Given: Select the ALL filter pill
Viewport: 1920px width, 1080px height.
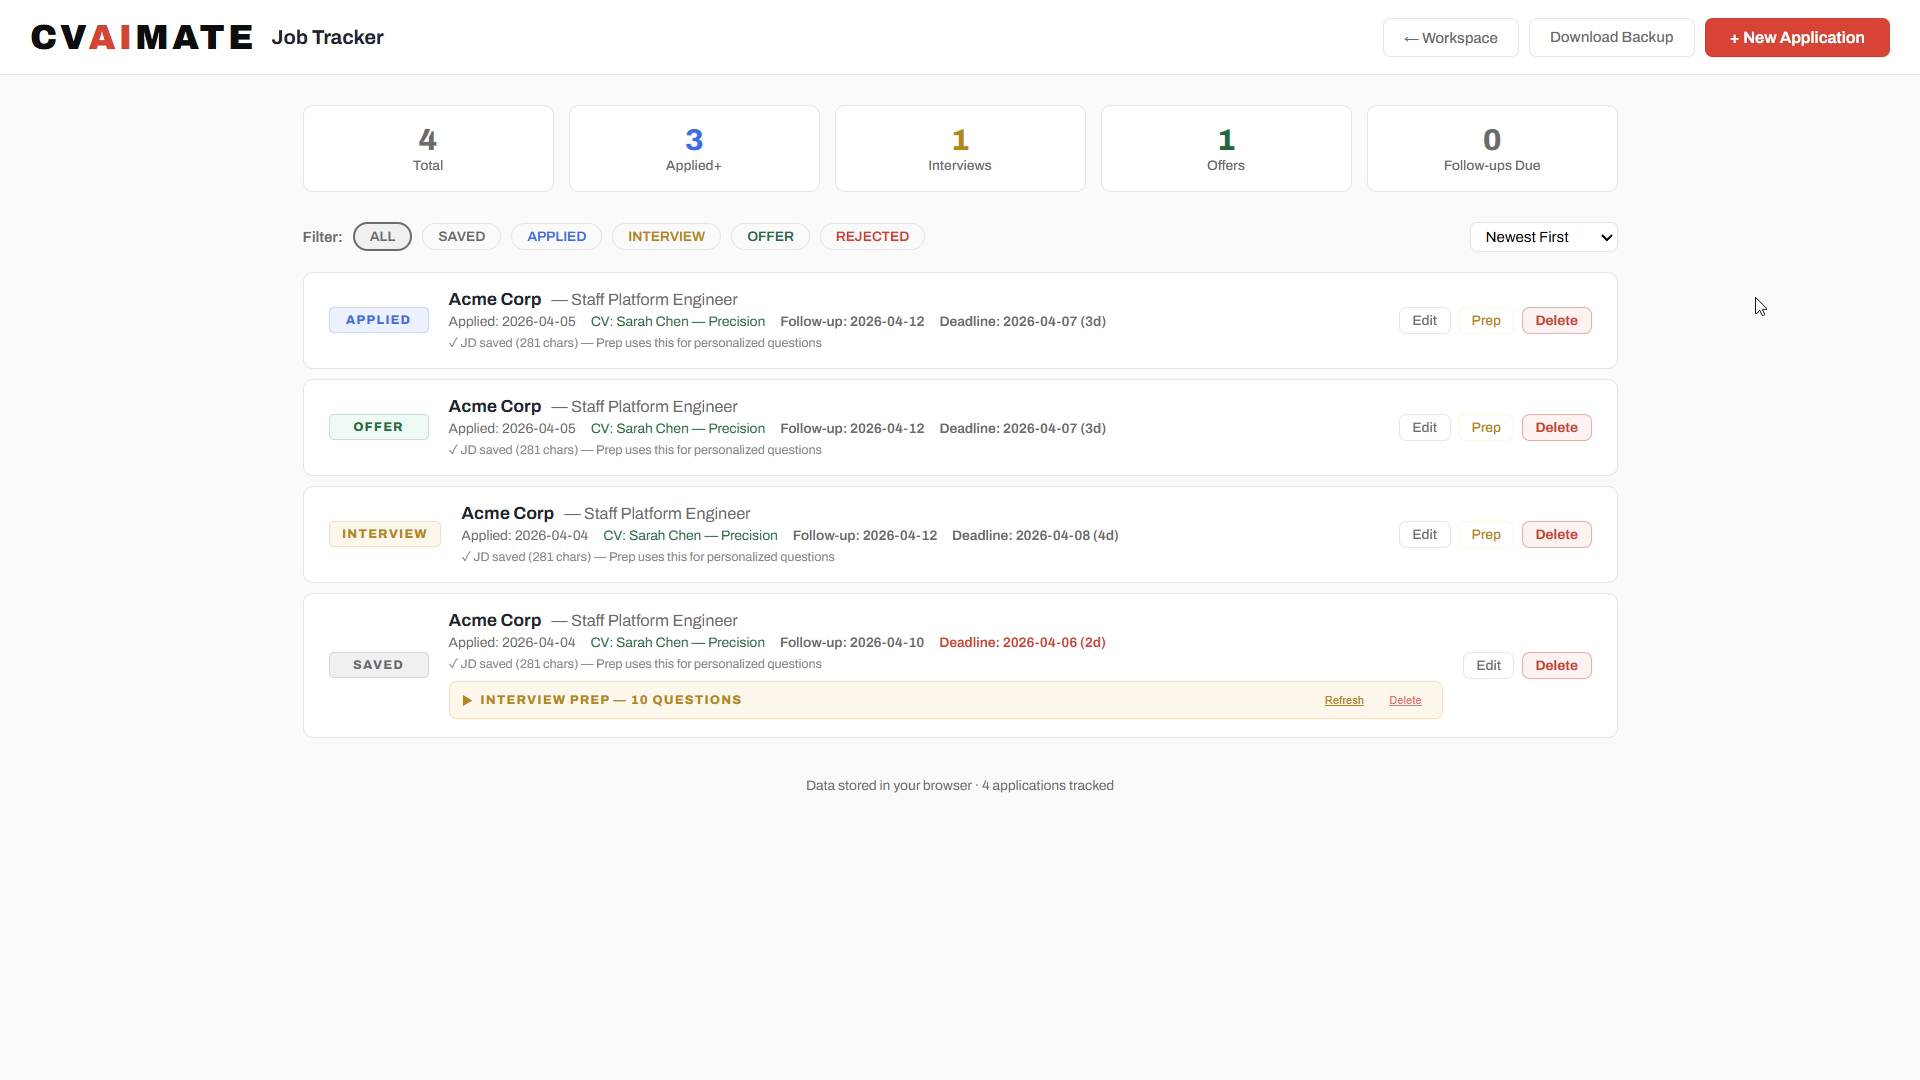Looking at the screenshot, I should click(382, 237).
